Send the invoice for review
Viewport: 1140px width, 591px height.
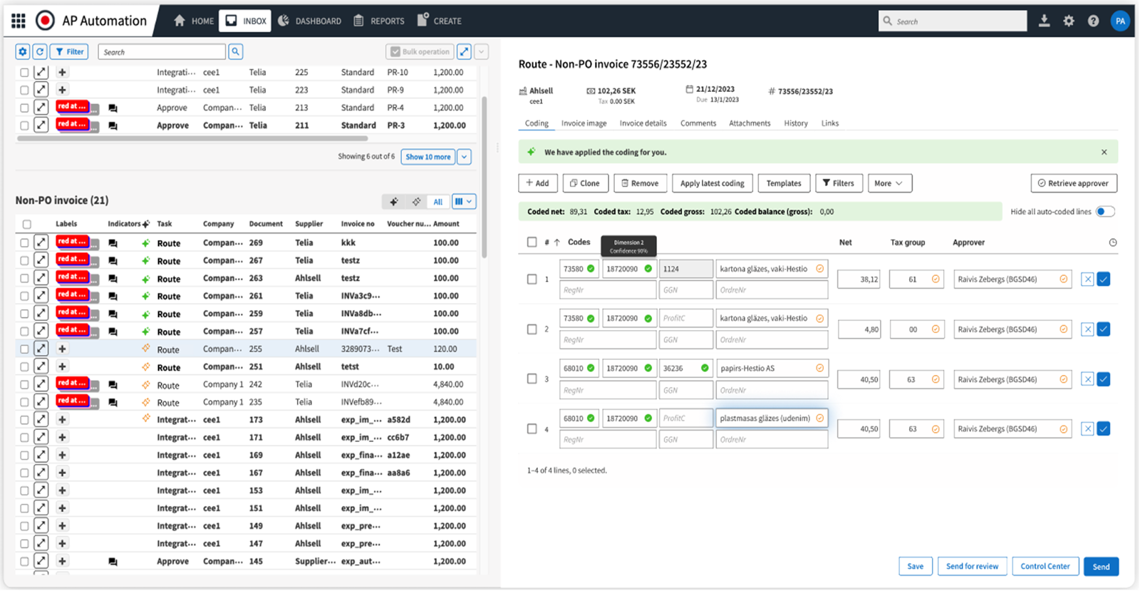[971, 566]
